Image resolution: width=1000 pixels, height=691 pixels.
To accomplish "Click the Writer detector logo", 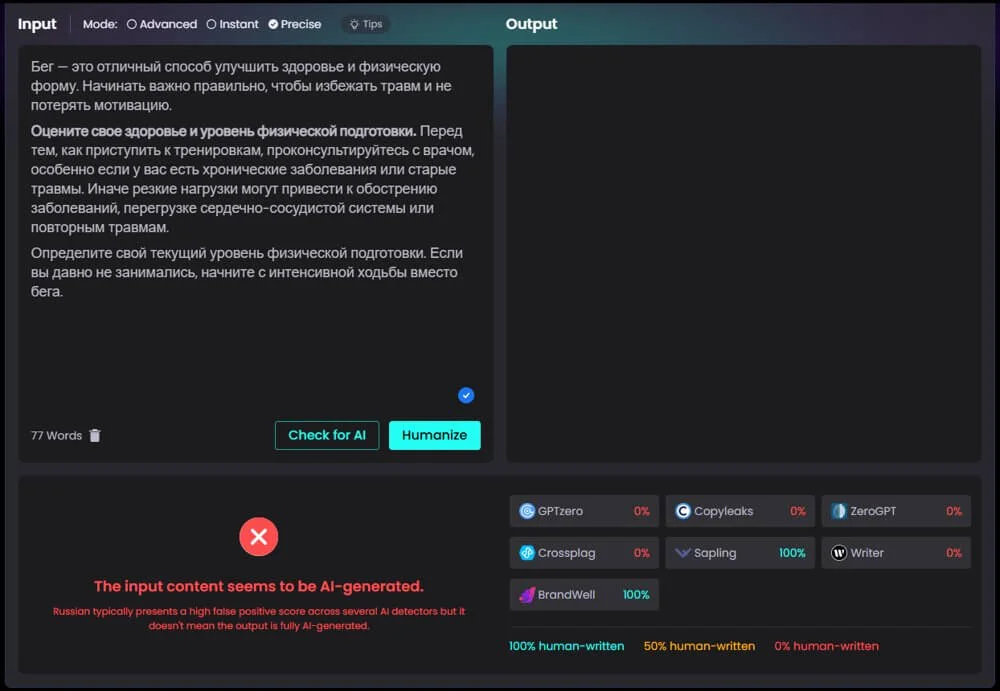I will pos(839,553).
